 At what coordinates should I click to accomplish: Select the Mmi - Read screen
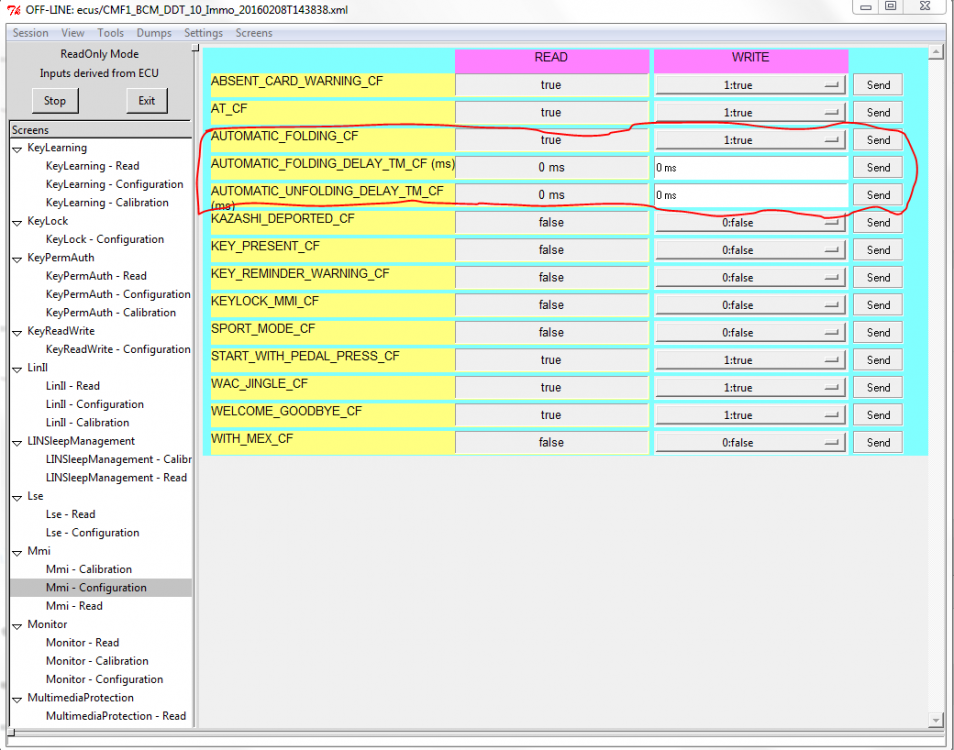[x=74, y=606]
